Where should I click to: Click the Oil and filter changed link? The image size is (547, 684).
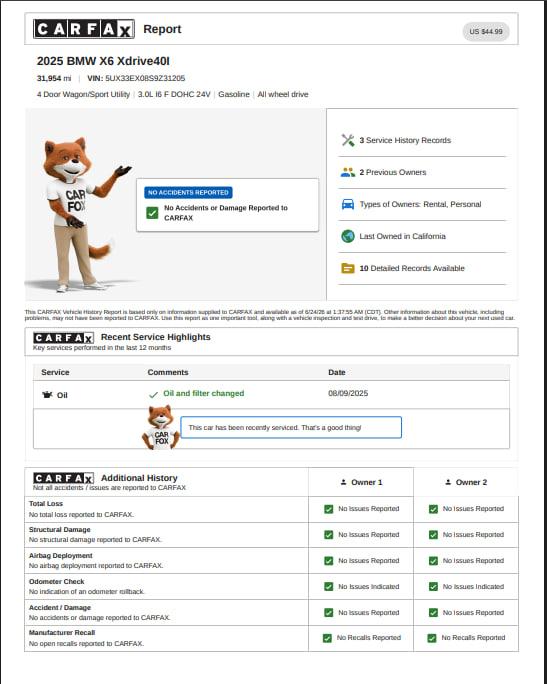coord(204,393)
